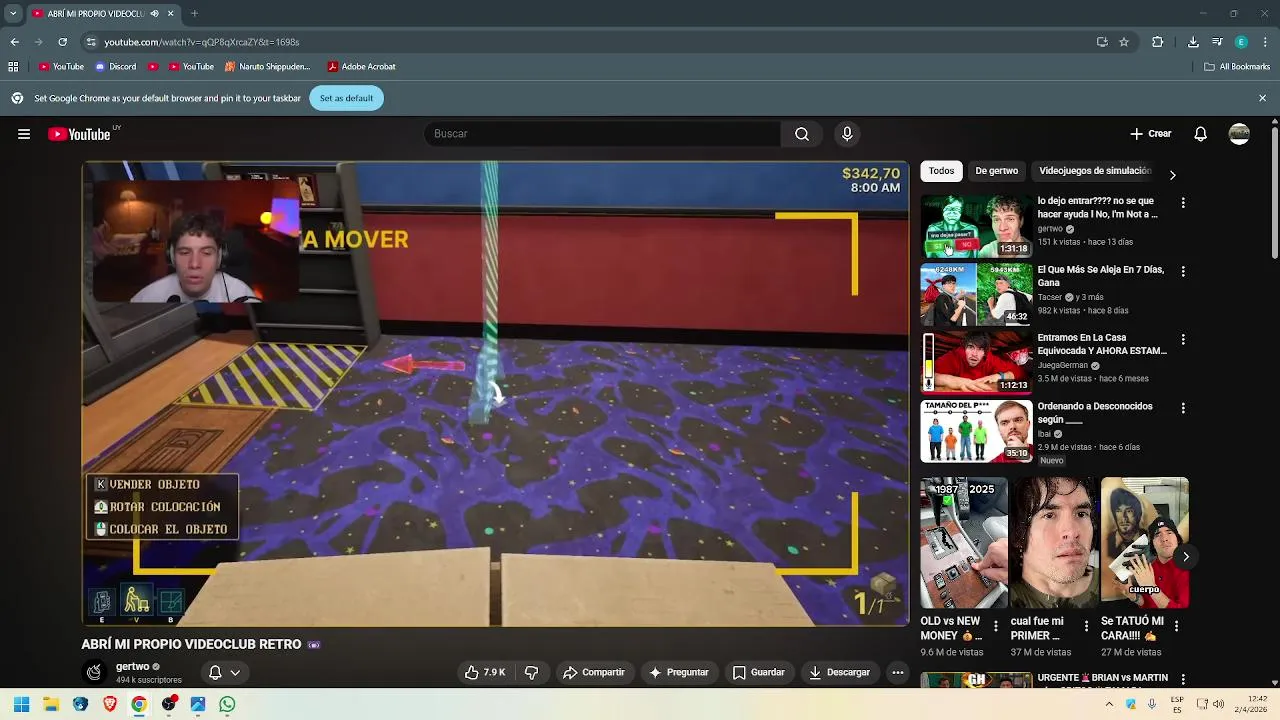Click the install app icon in address bar

point(1102,42)
